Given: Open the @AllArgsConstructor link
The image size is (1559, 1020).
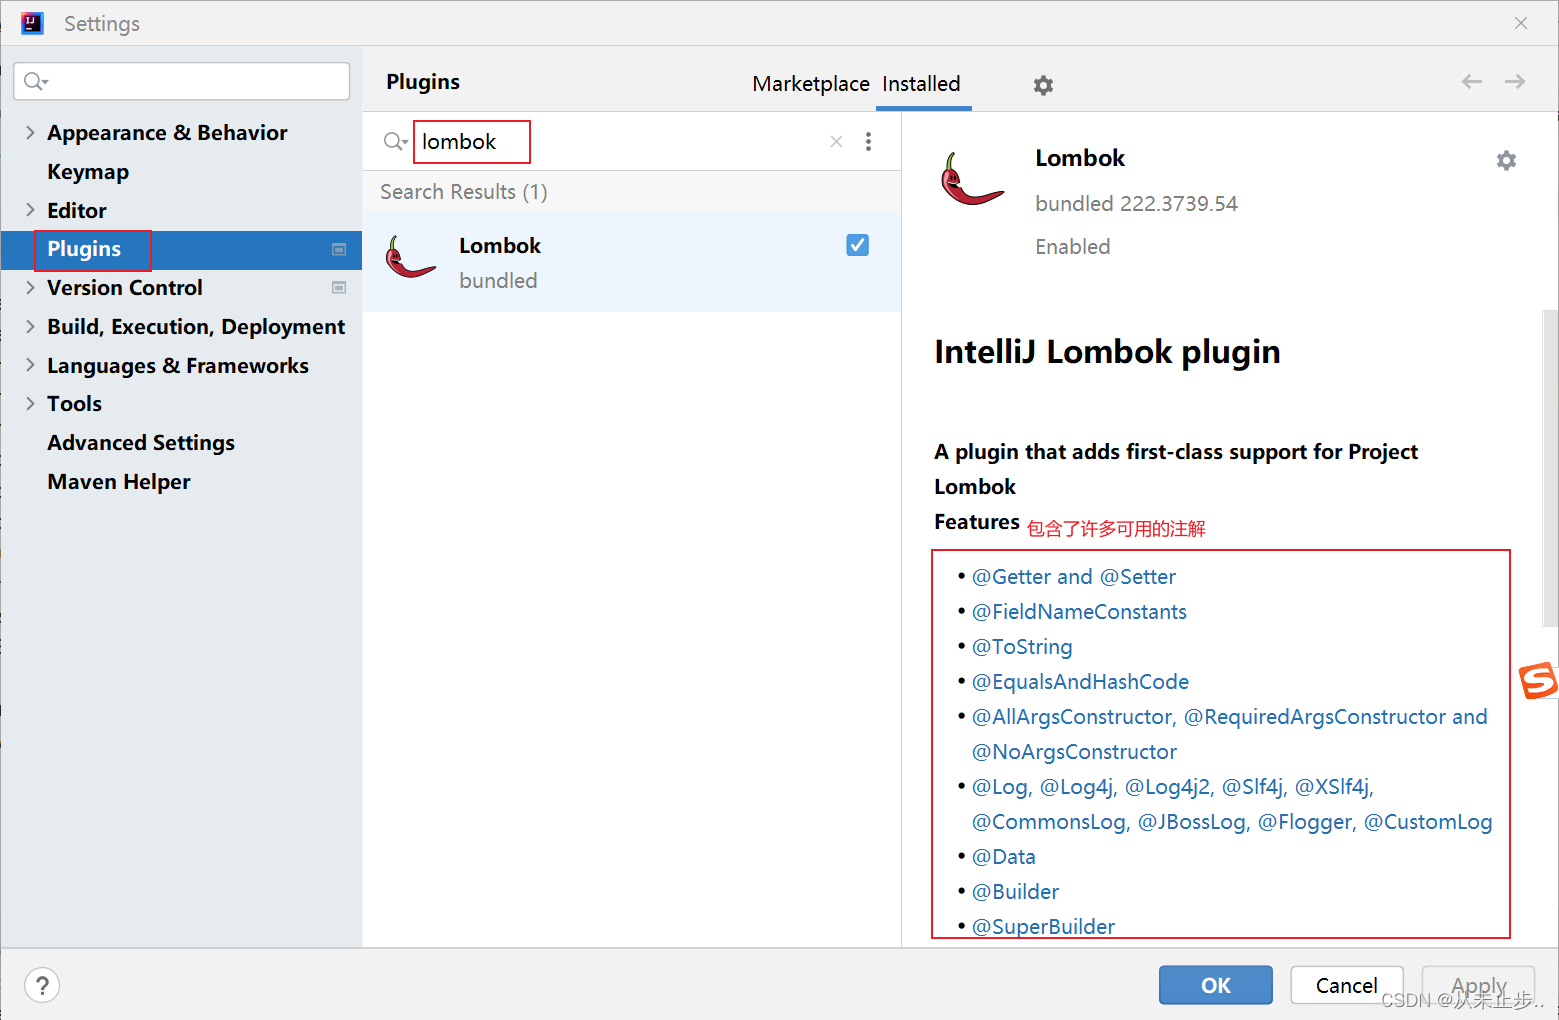Looking at the screenshot, I should (1074, 717).
